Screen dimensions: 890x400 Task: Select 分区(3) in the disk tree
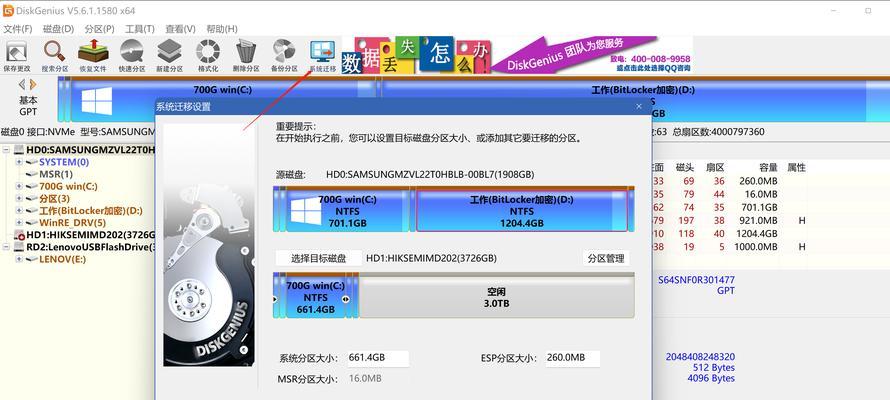pyautogui.click(x=54, y=199)
